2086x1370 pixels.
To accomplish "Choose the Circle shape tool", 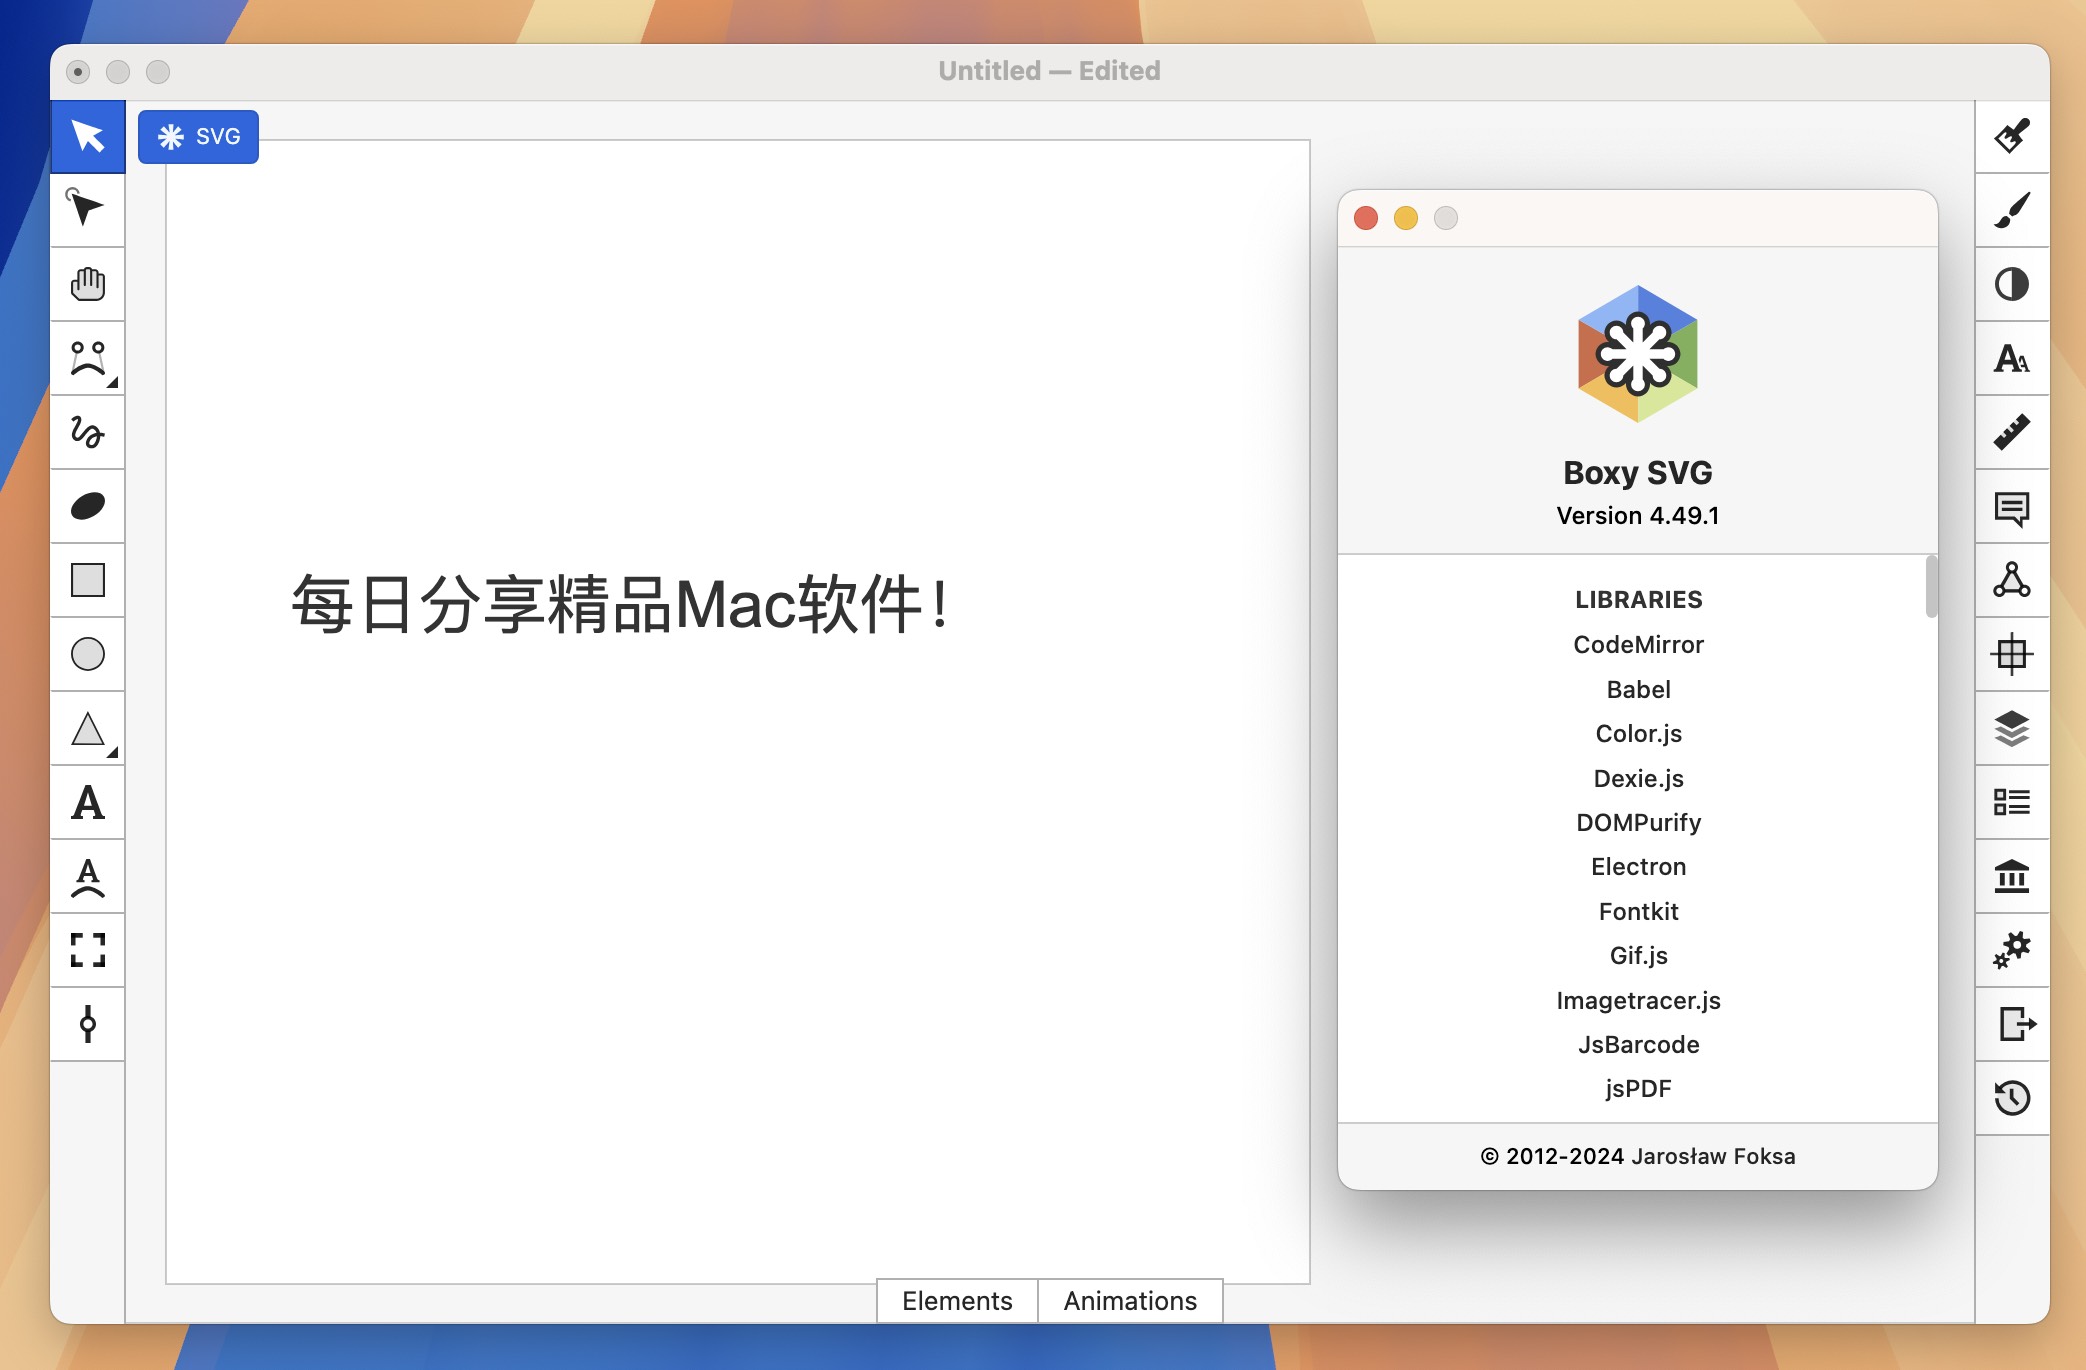I will [x=88, y=654].
